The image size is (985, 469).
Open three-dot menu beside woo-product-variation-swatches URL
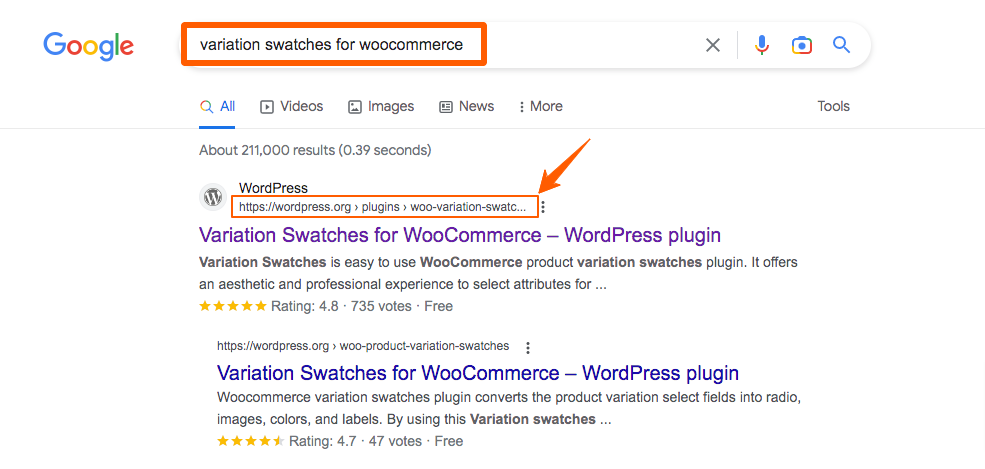click(528, 347)
